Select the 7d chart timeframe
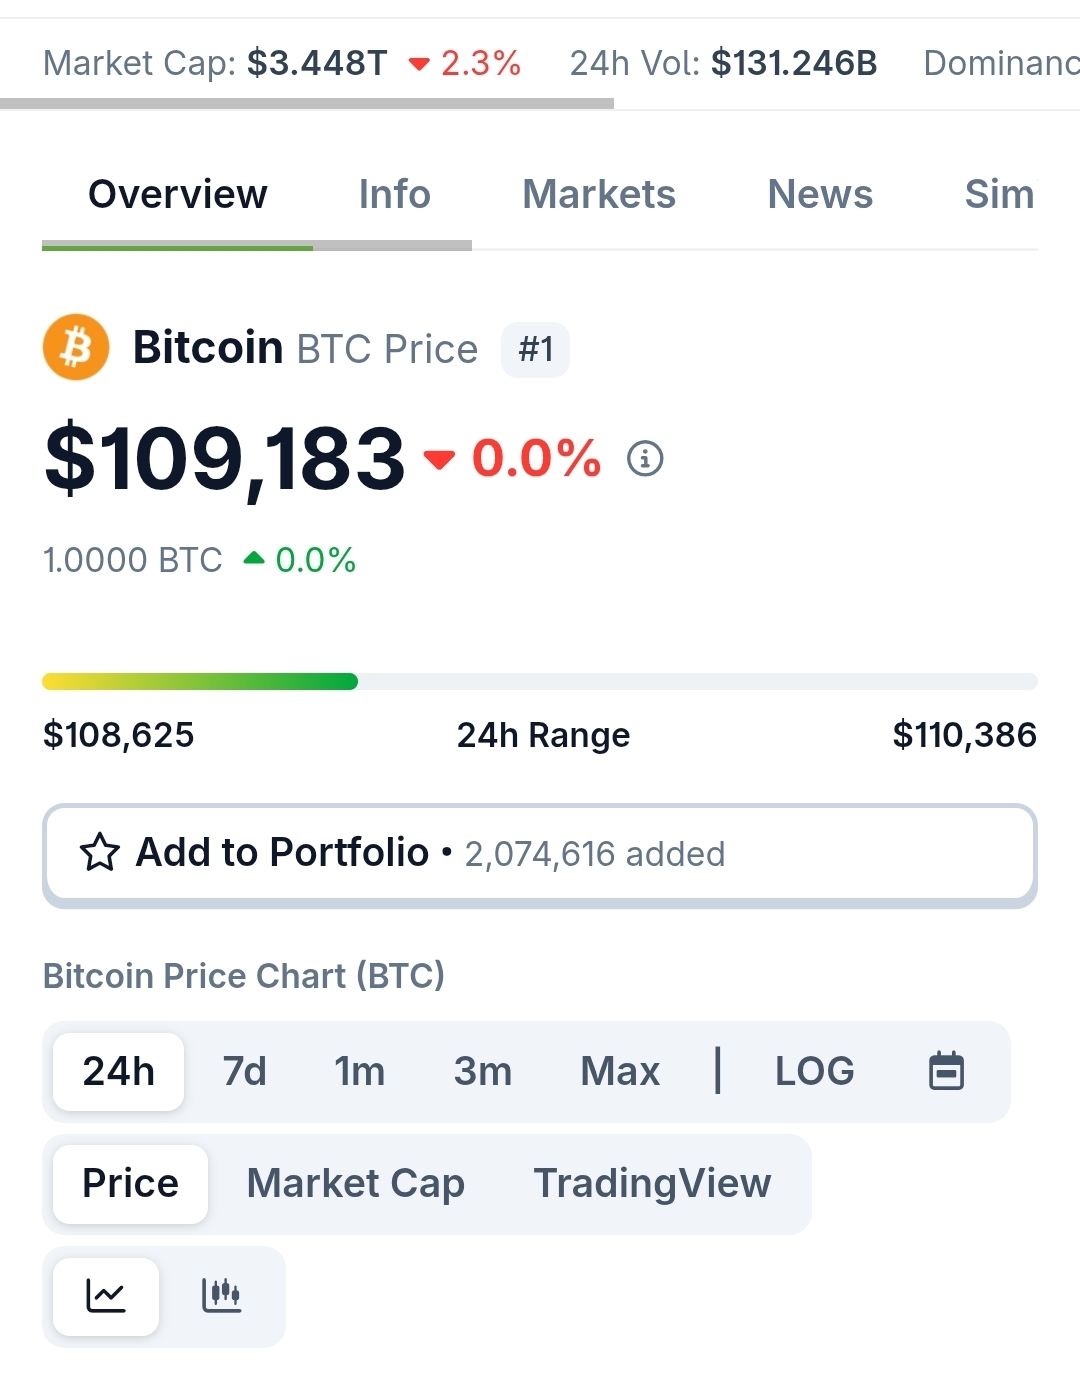The width and height of the screenshot is (1080, 1381). click(x=244, y=1071)
